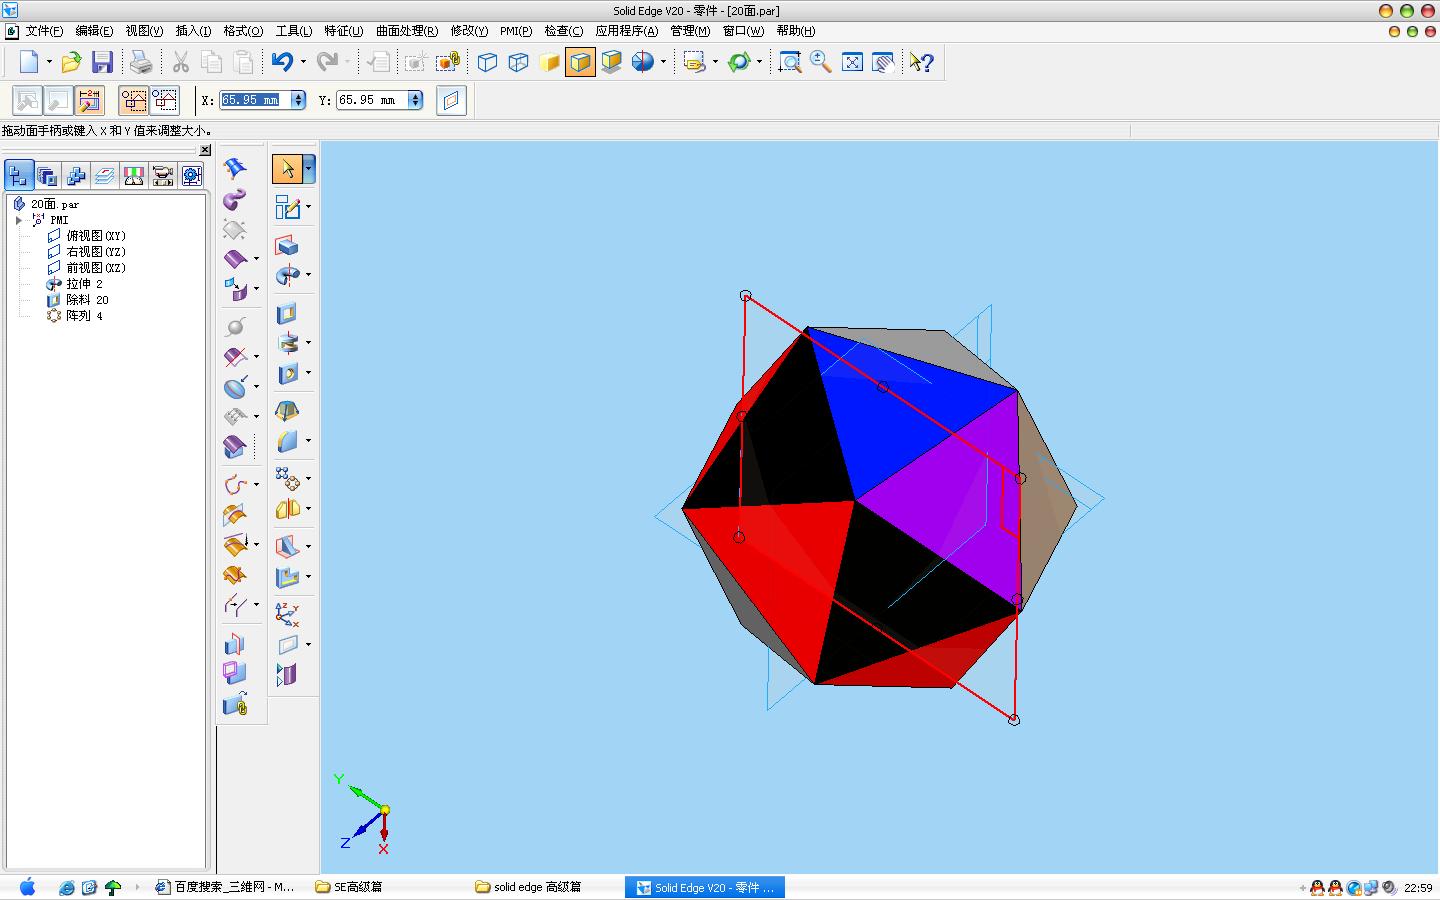Open the What's This help pointer
Screen dimensions: 1440x900
click(x=921, y=62)
